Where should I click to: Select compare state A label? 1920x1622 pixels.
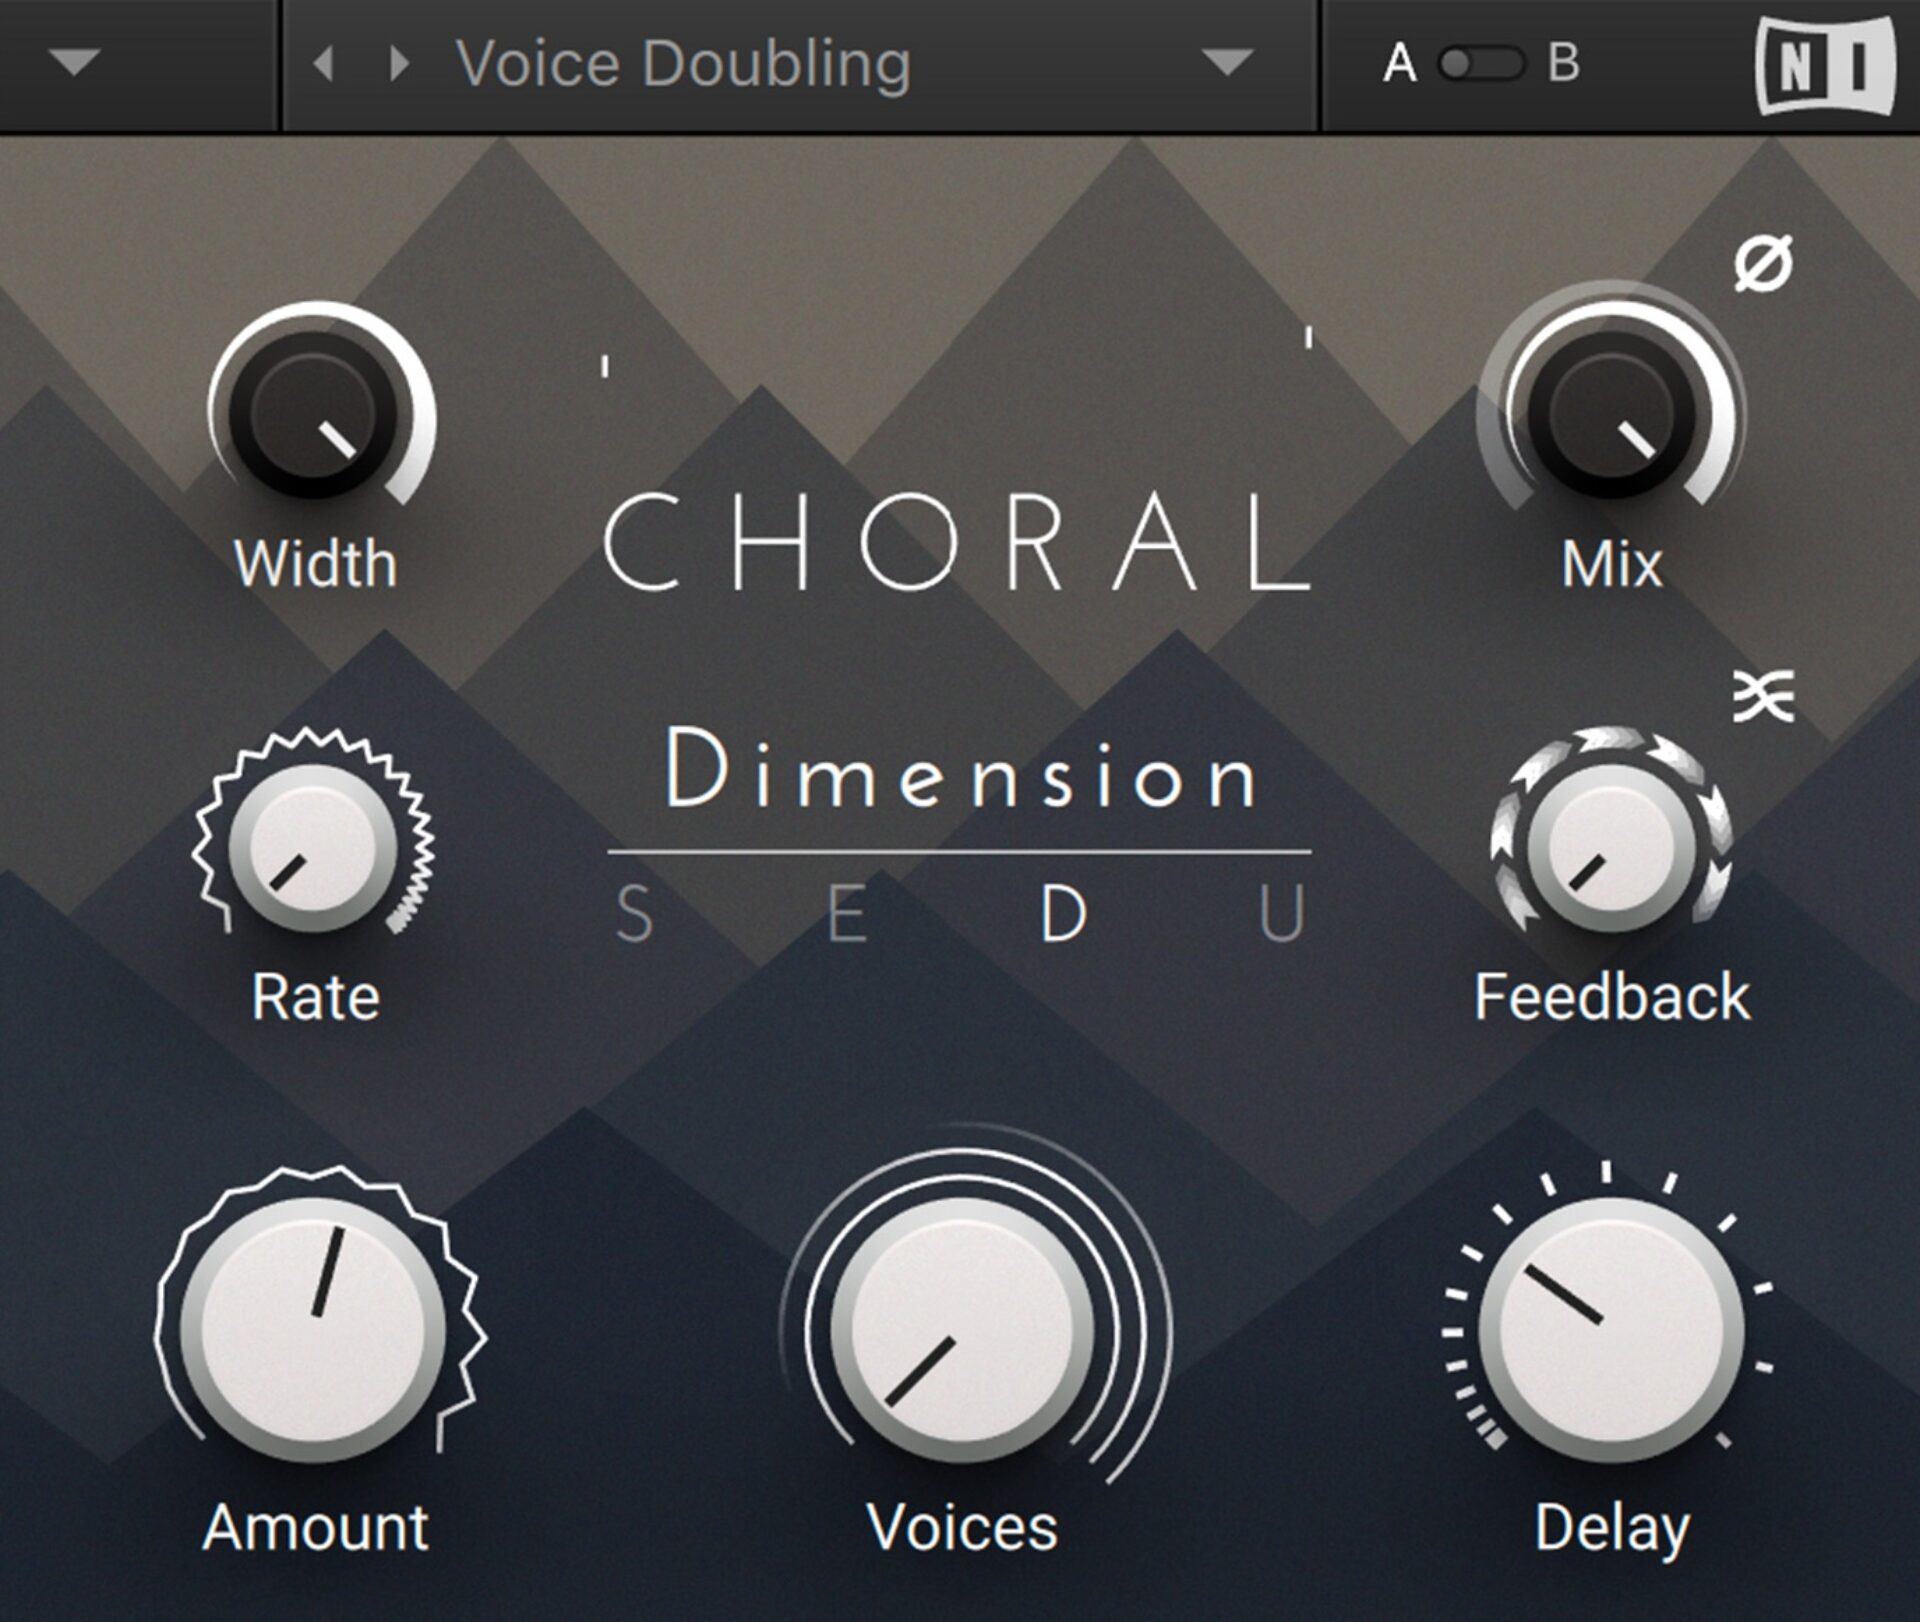pos(1399,64)
